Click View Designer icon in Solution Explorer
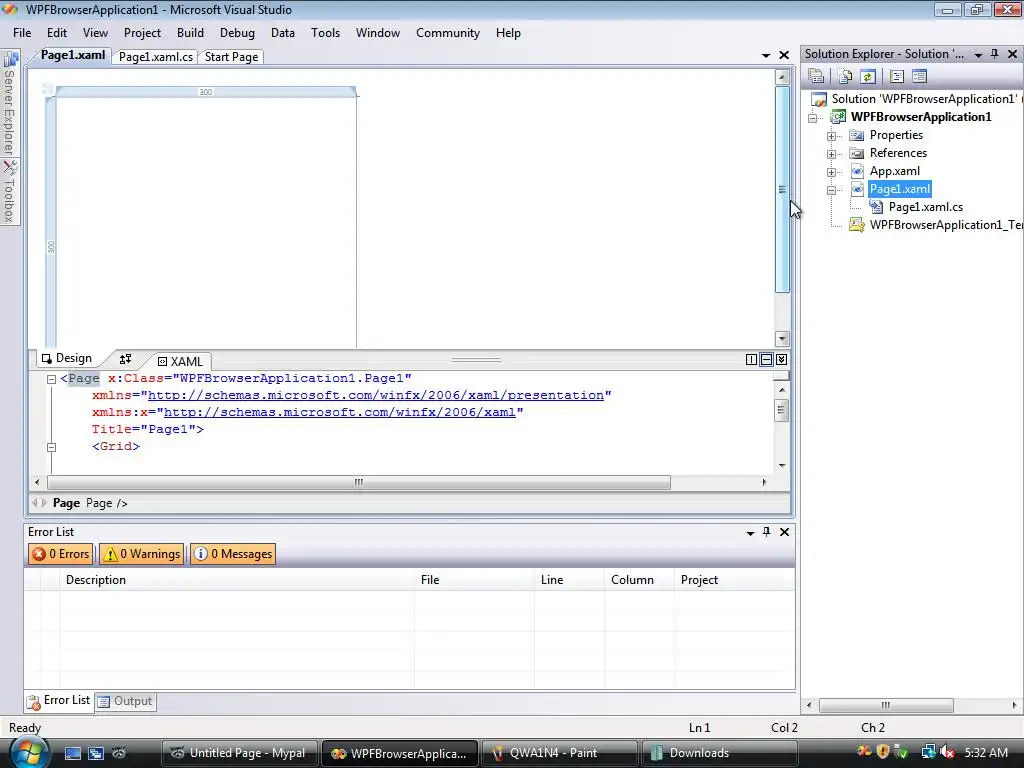 920,76
